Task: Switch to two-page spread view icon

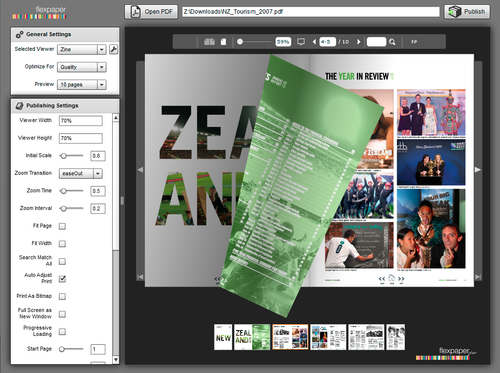Action: (x=209, y=42)
